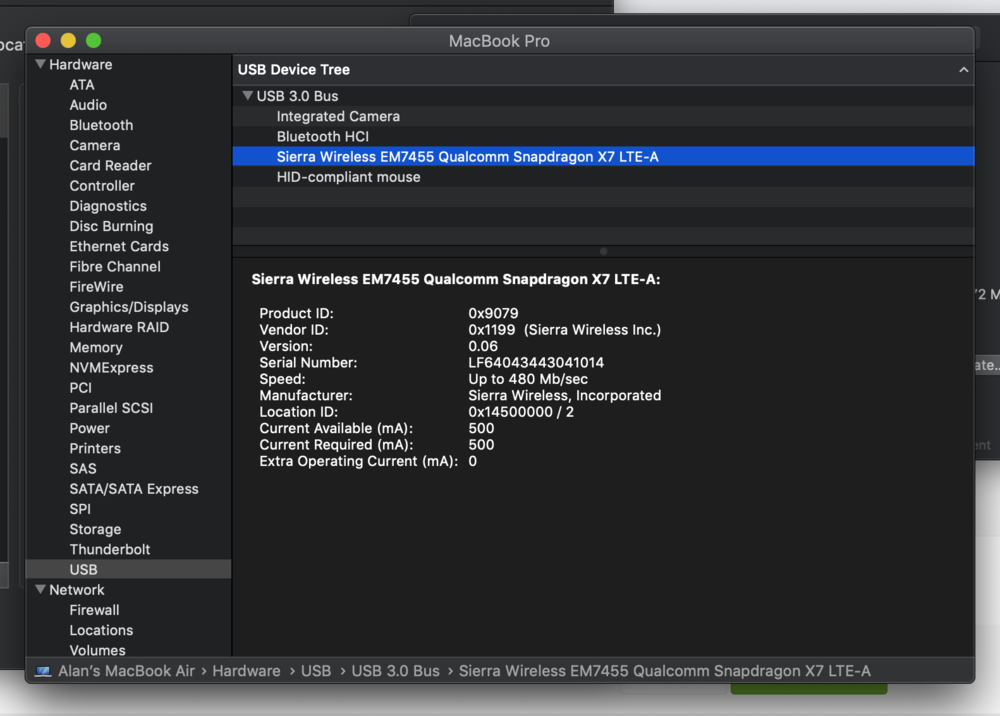Viewport: 1000px width, 716px height.
Task: Click the USB 3.0 Bus tree row
Action: click(603, 96)
